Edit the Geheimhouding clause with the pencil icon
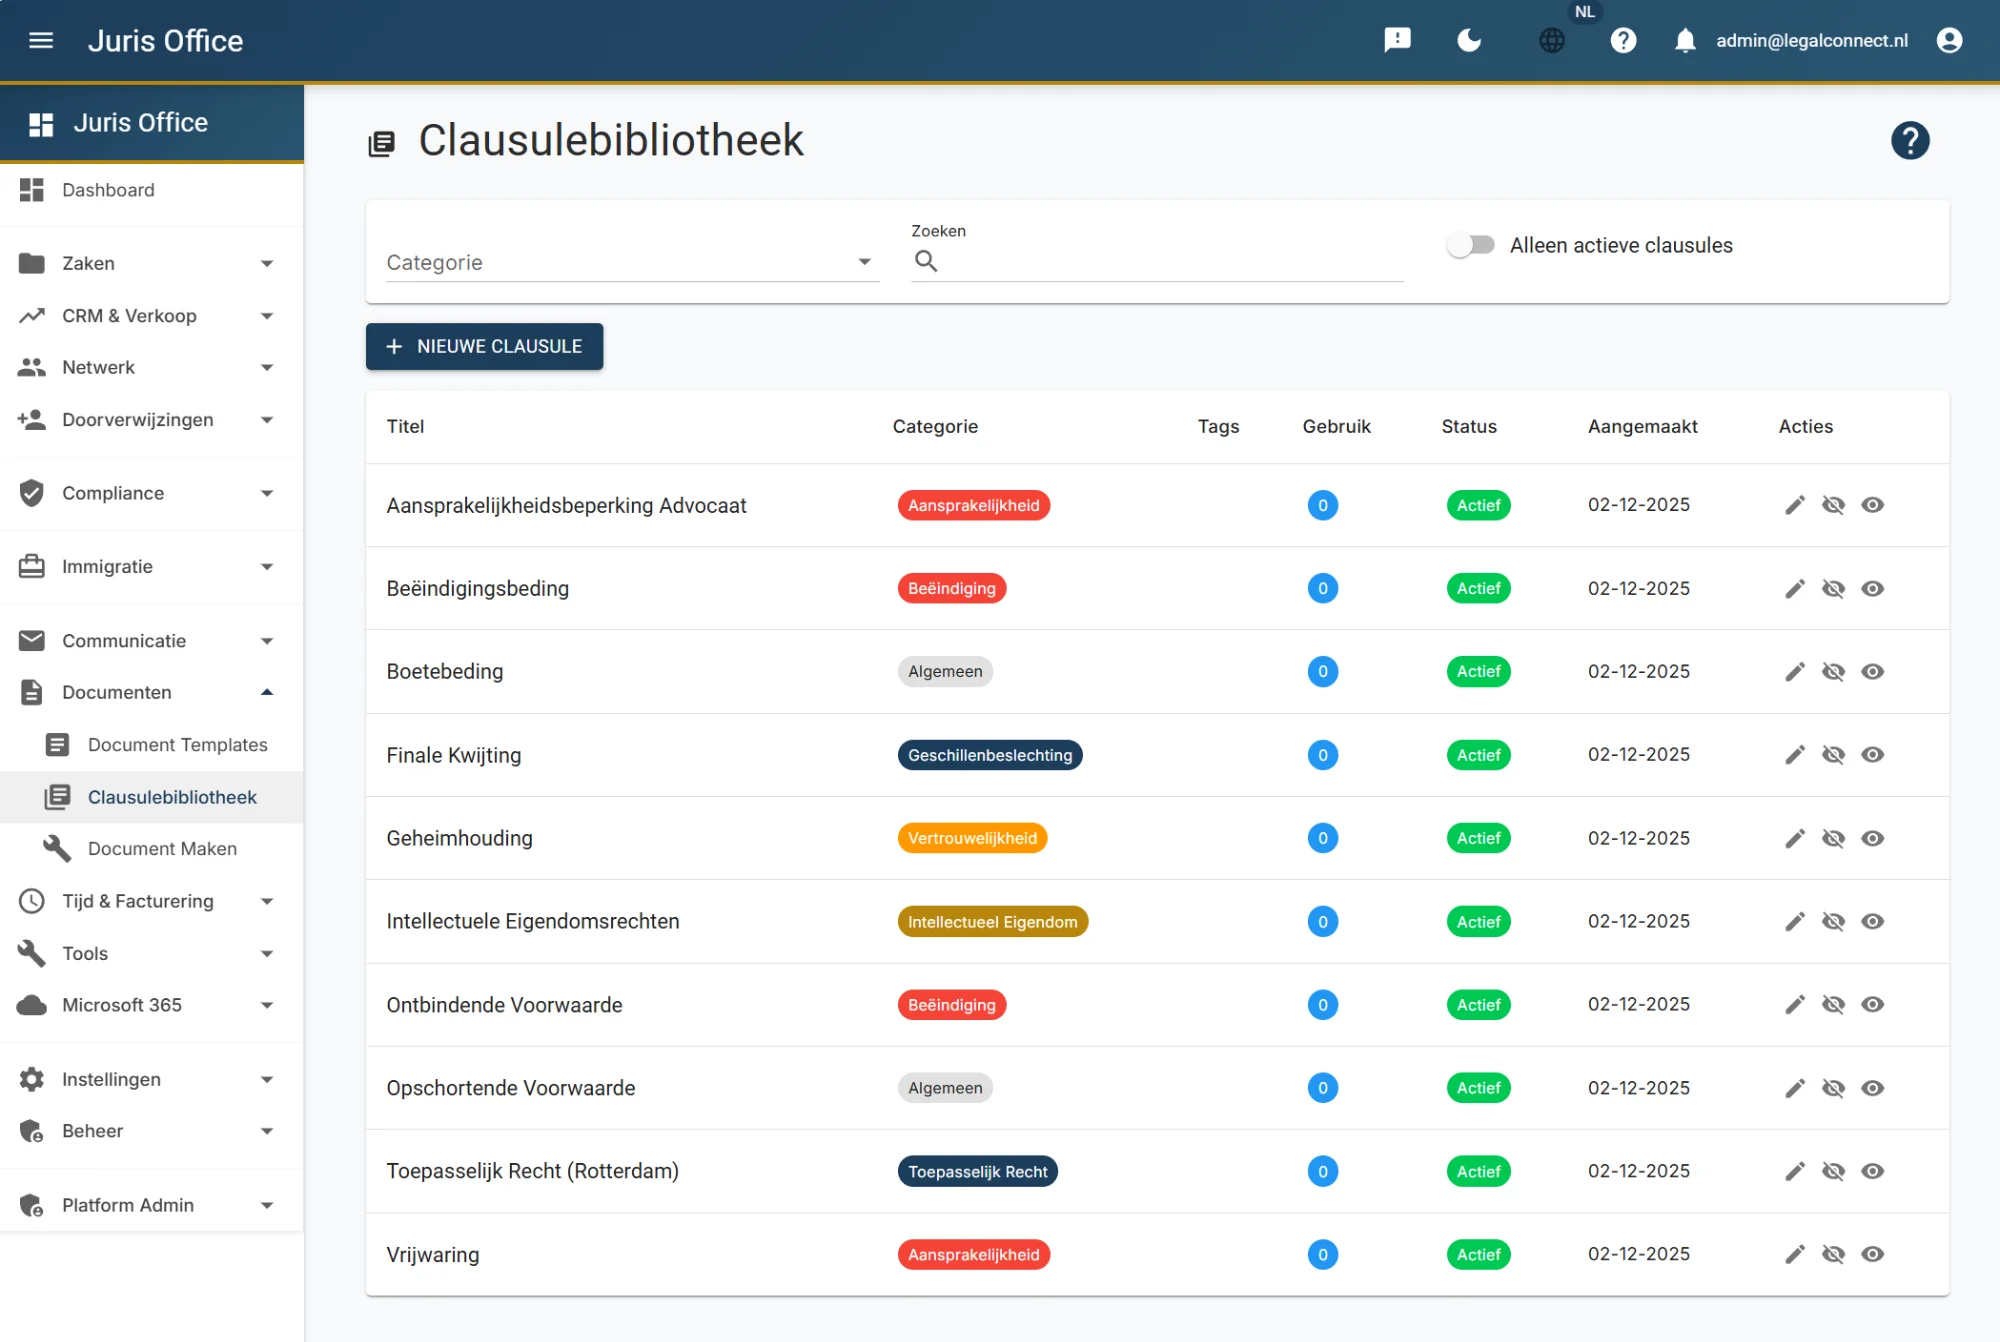 coord(1795,838)
